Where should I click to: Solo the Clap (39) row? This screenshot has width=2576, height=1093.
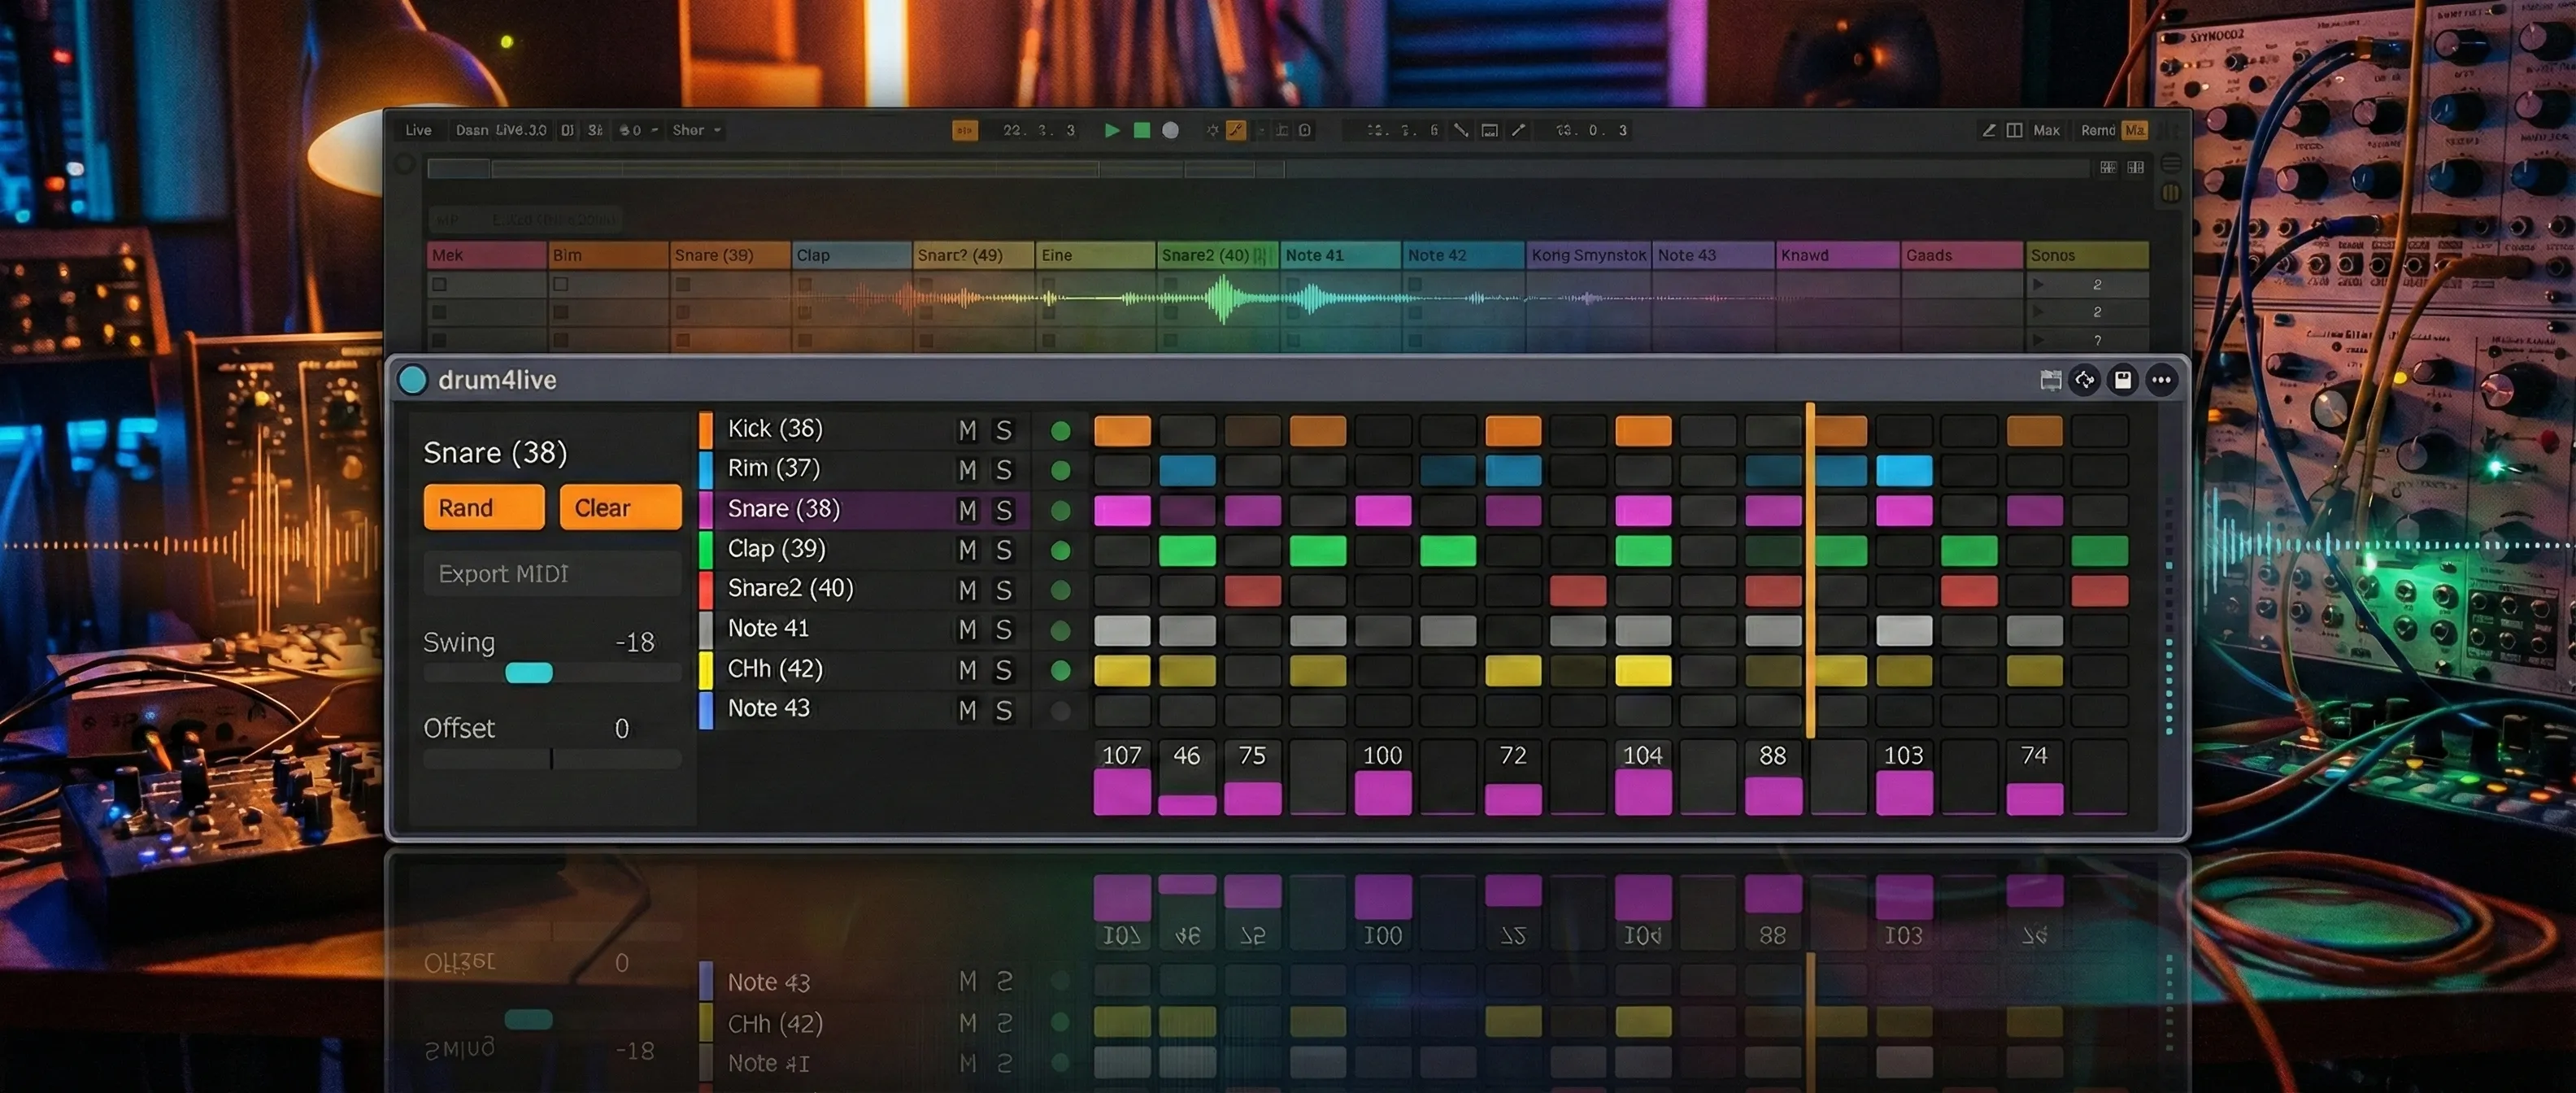(1003, 550)
